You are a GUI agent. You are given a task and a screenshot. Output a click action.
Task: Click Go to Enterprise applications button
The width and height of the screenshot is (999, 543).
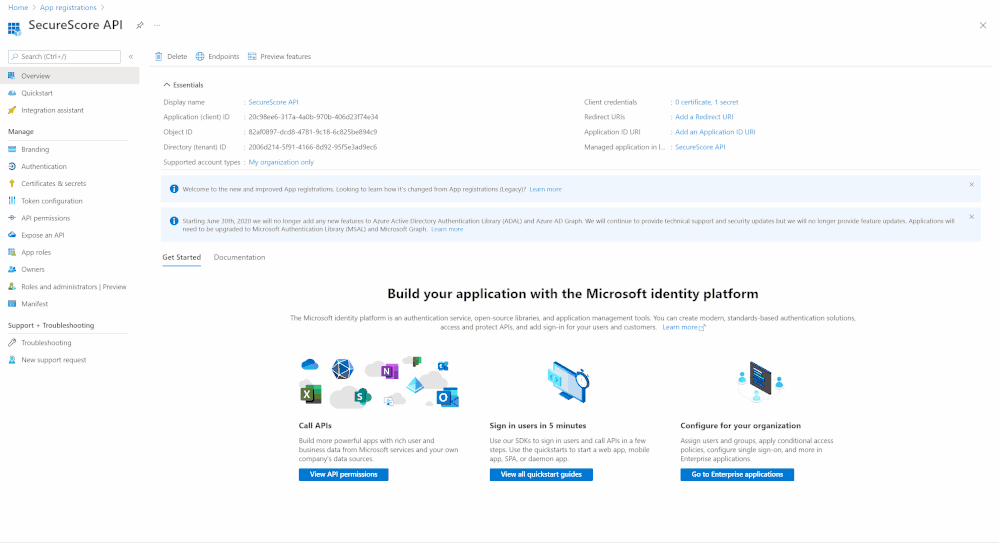point(737,475)
